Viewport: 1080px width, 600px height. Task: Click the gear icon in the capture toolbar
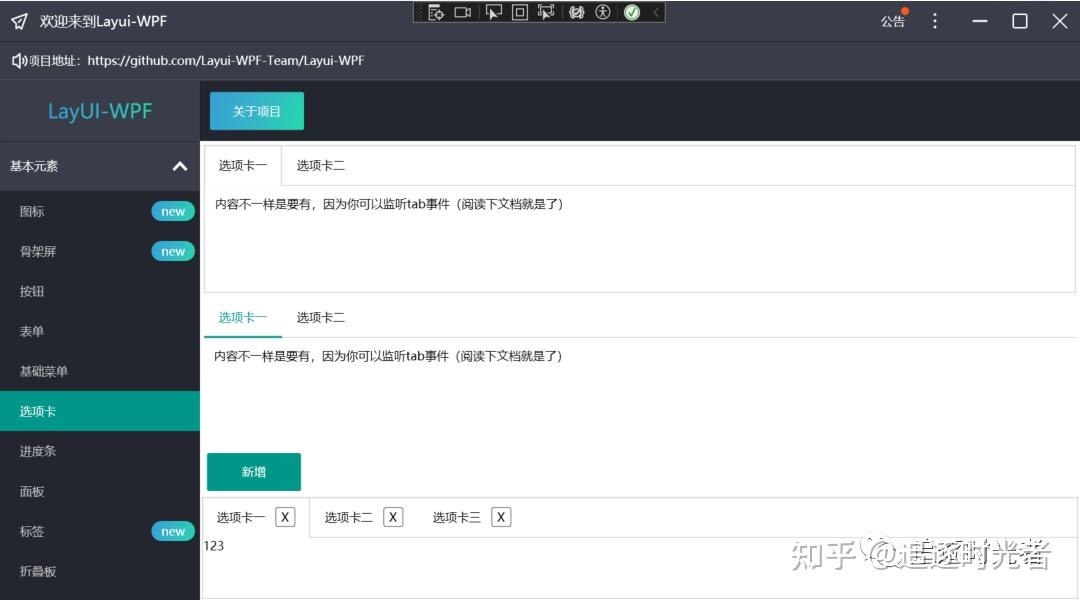tap(575, 14)
